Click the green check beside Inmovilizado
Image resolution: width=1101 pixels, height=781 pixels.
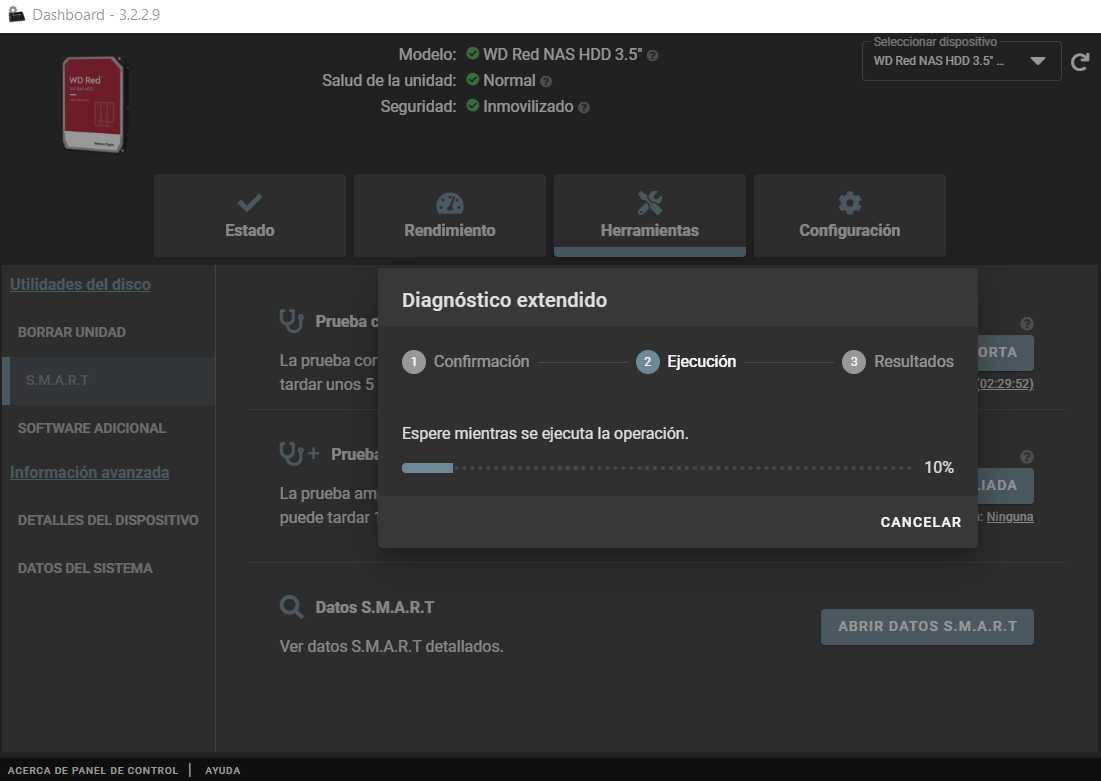coord(473,105)
